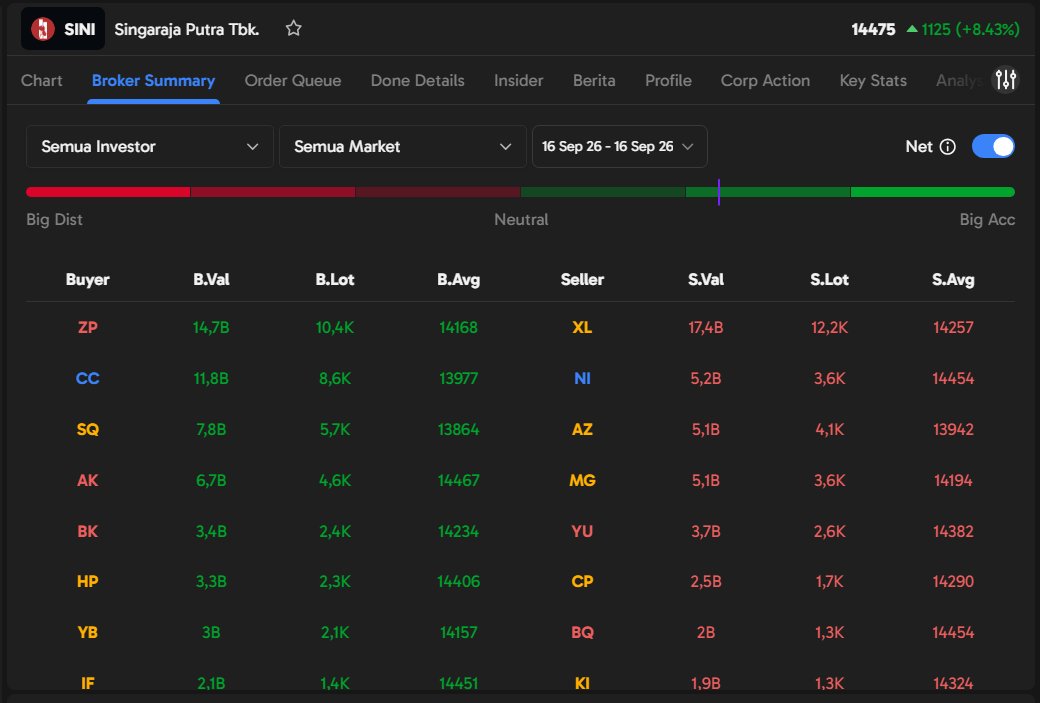1040x703 pixels.
Task: Select buyer broker ZP
Action: click(88, 327)
